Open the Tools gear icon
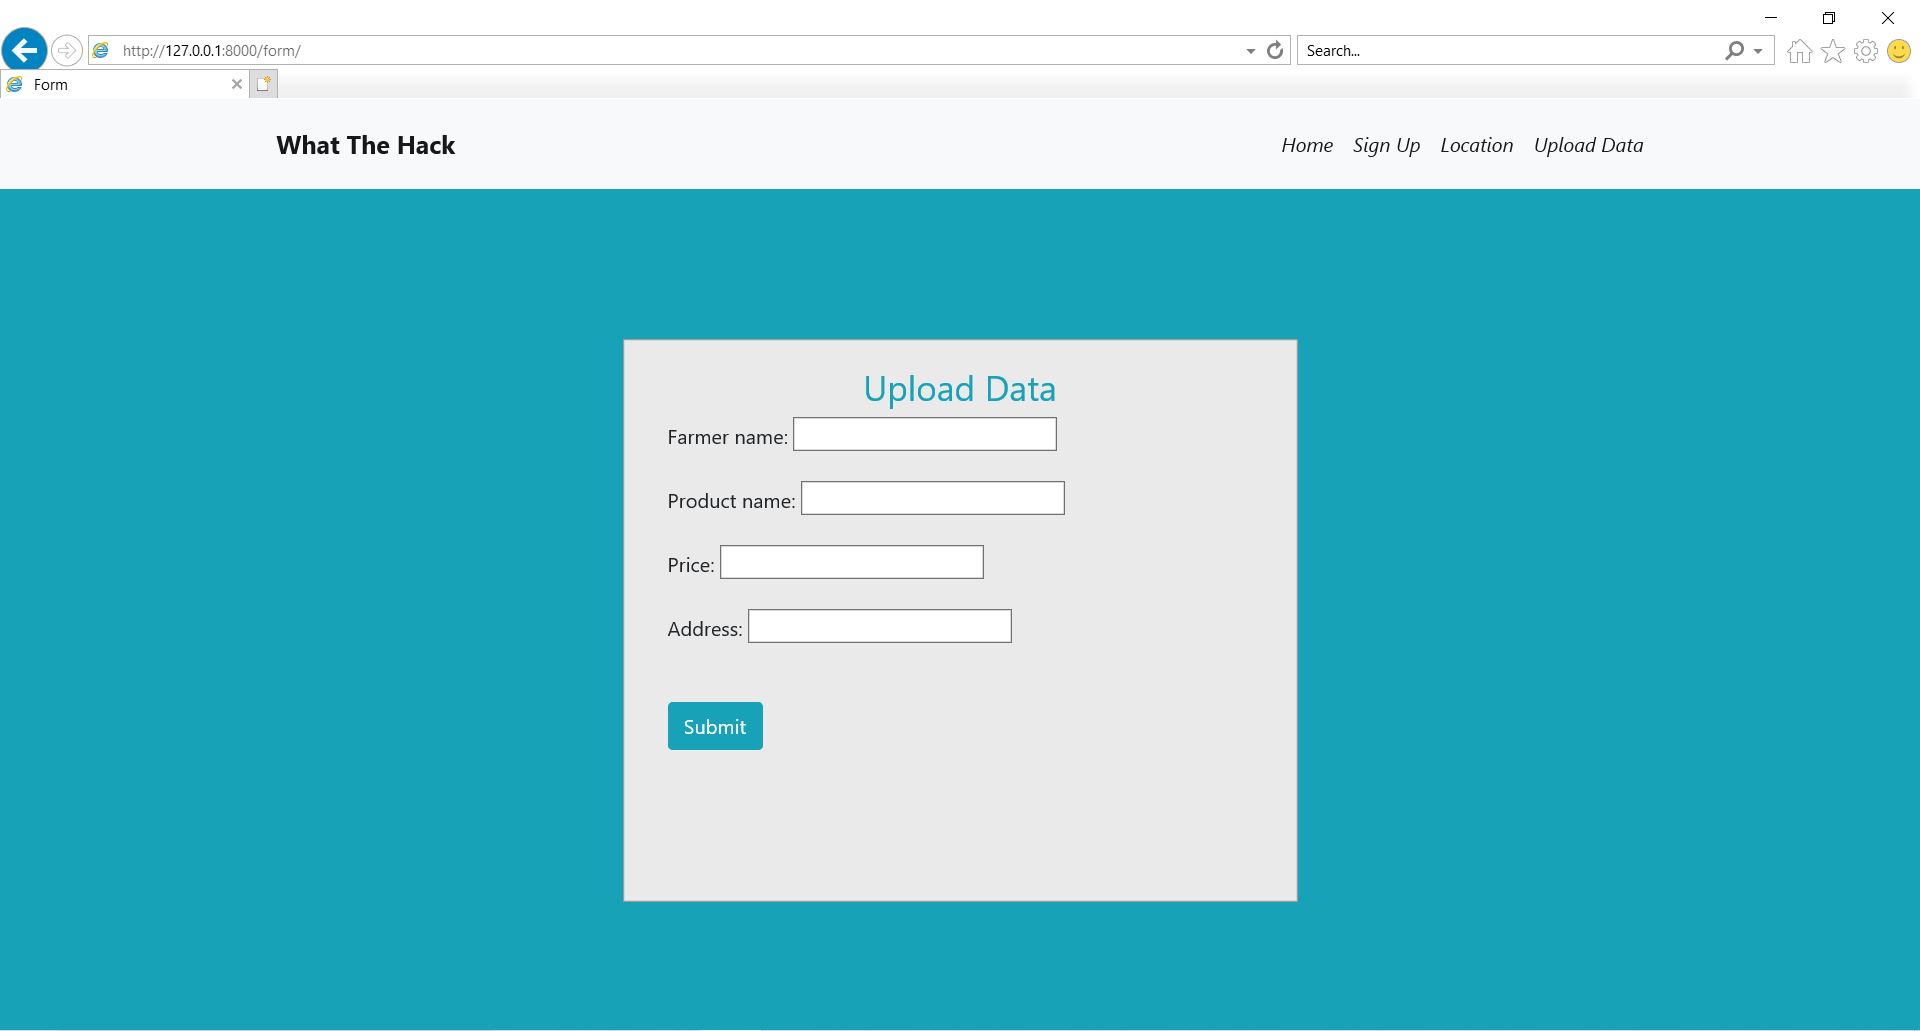Image resolution: width=1920 pixels, height=1031 pixels. pos(1866,51)
